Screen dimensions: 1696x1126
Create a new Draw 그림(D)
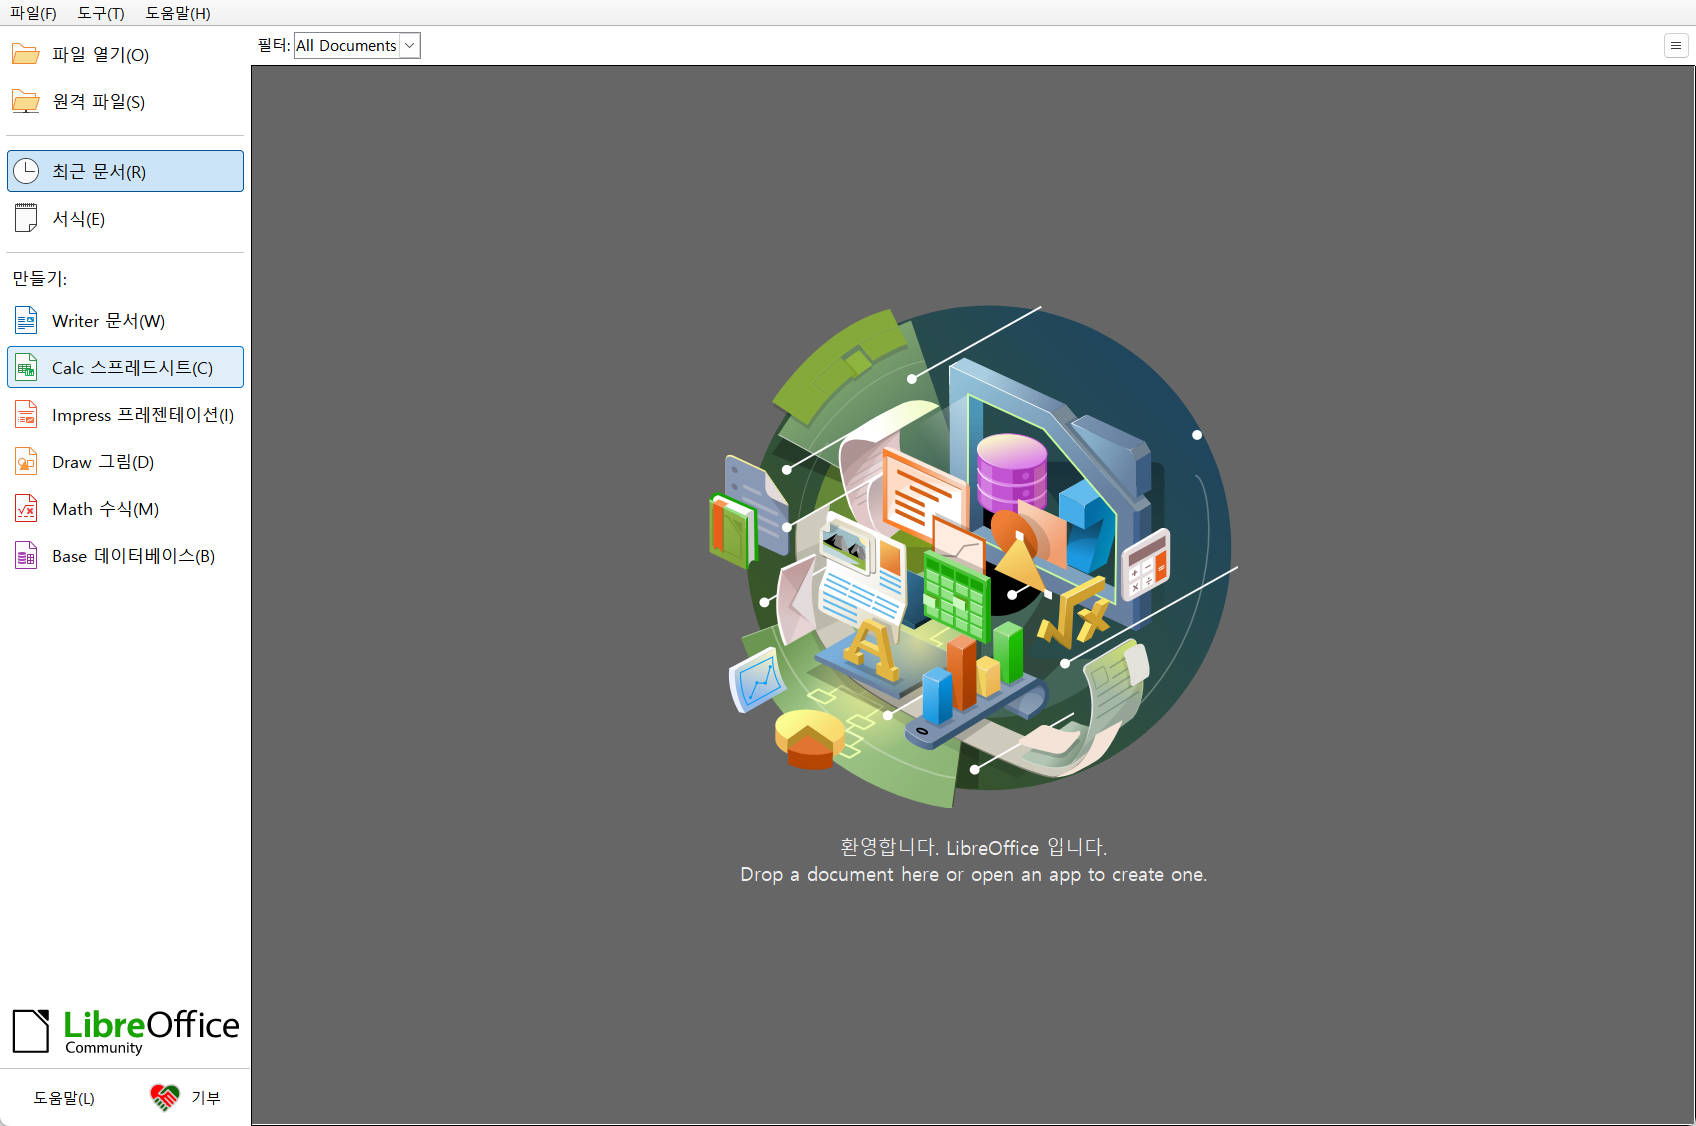pyautogui.click(x=125, y=461)
